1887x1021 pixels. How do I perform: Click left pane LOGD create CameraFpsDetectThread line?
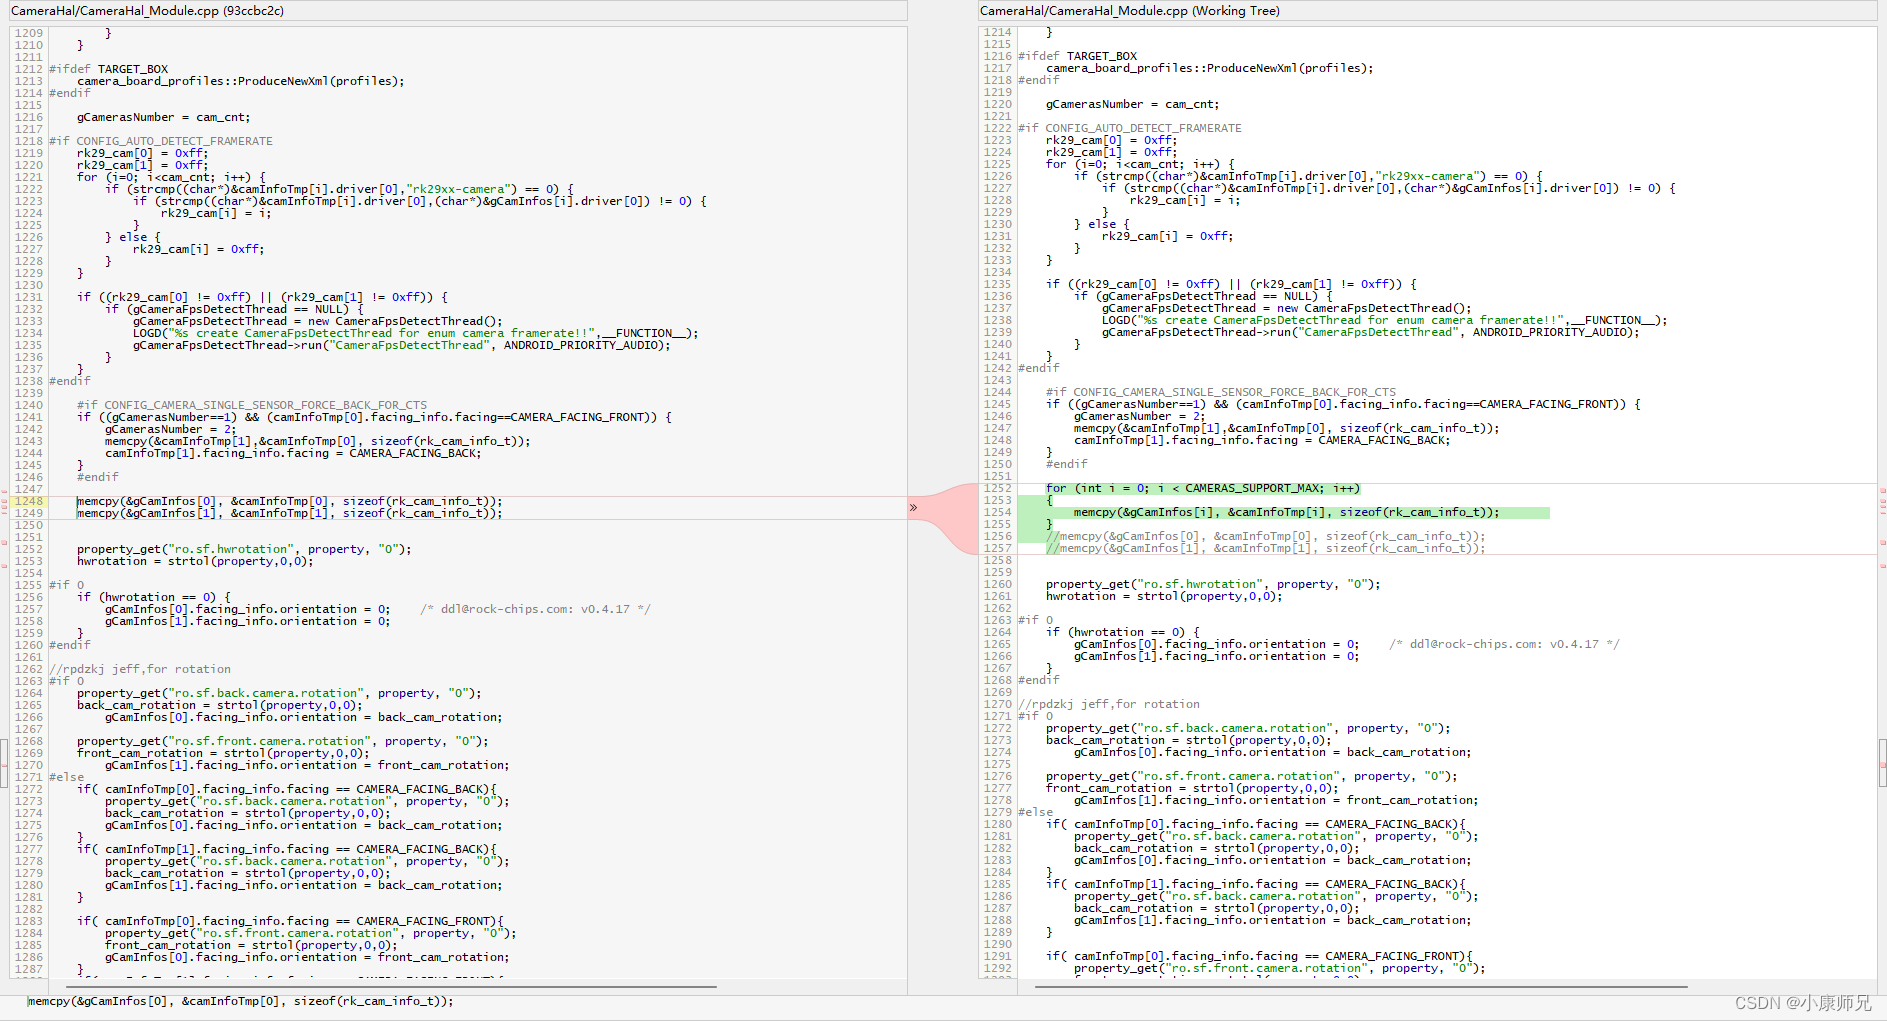tap(416, 333)
